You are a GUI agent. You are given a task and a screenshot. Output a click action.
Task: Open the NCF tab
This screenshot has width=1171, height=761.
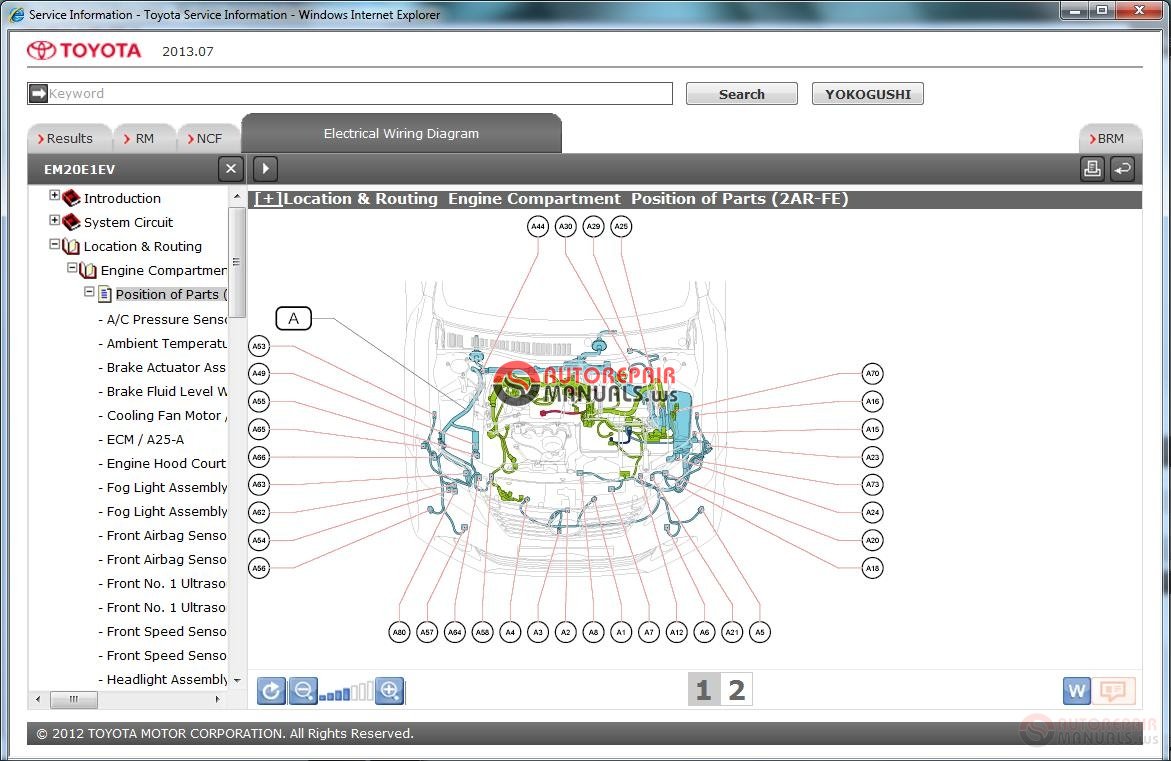tap(209, 138)
